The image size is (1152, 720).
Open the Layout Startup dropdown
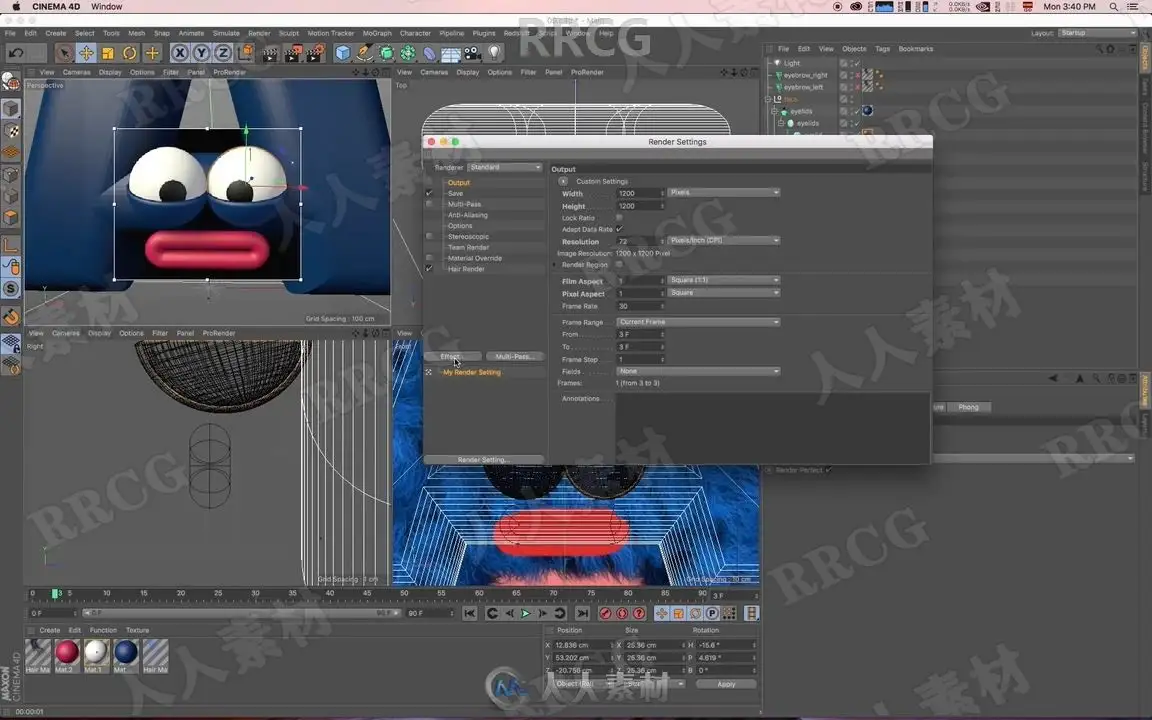point(1098,33)
